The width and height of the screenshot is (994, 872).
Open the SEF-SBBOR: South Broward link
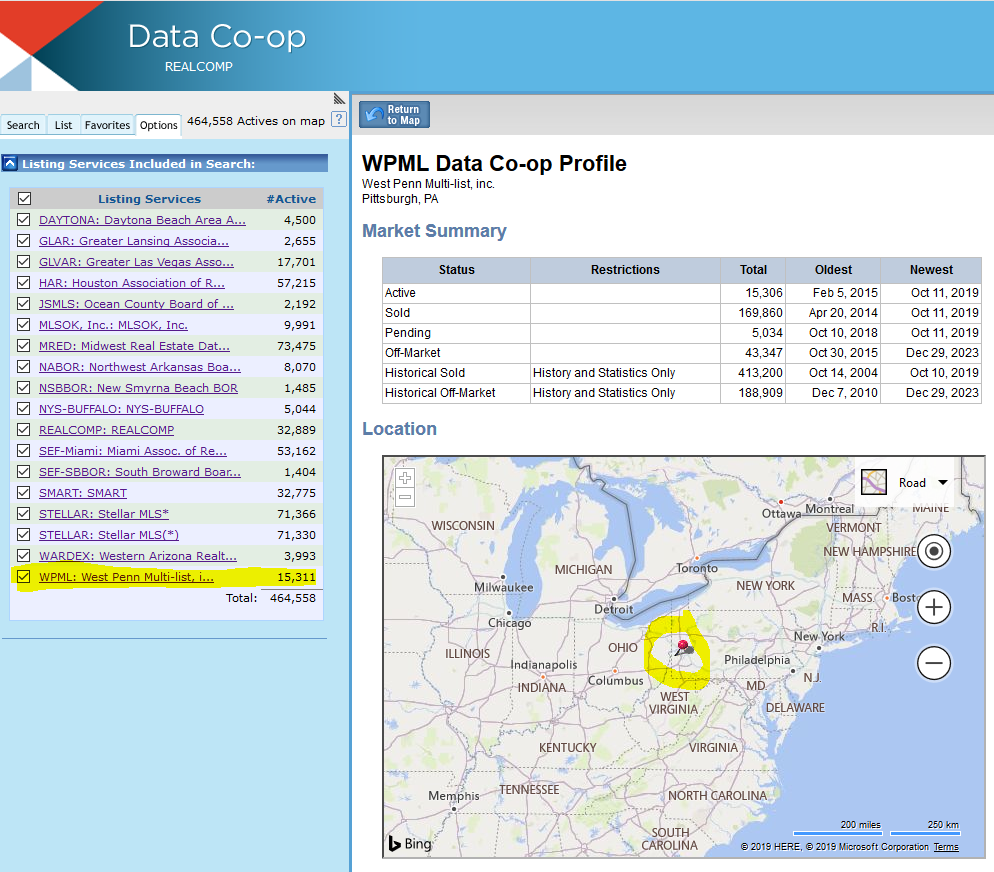pos(139,471)
